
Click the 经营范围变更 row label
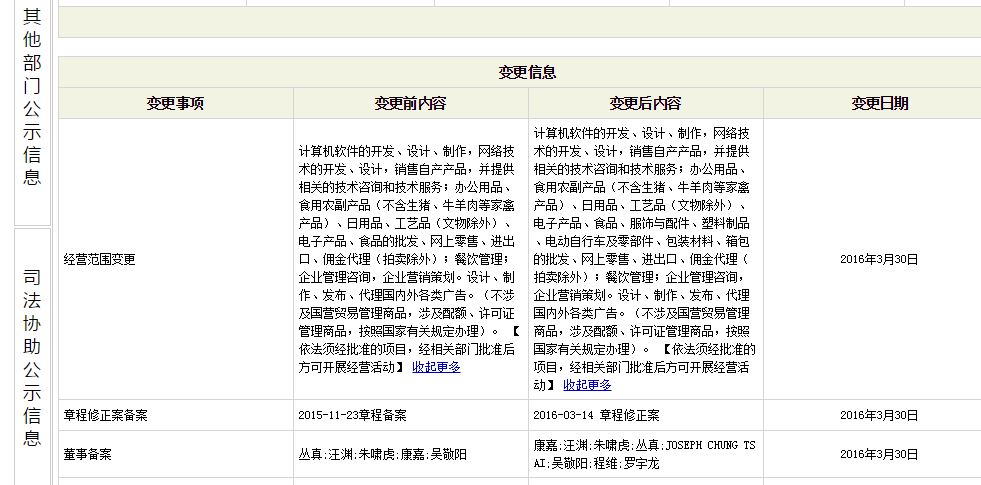coord(99,259)
